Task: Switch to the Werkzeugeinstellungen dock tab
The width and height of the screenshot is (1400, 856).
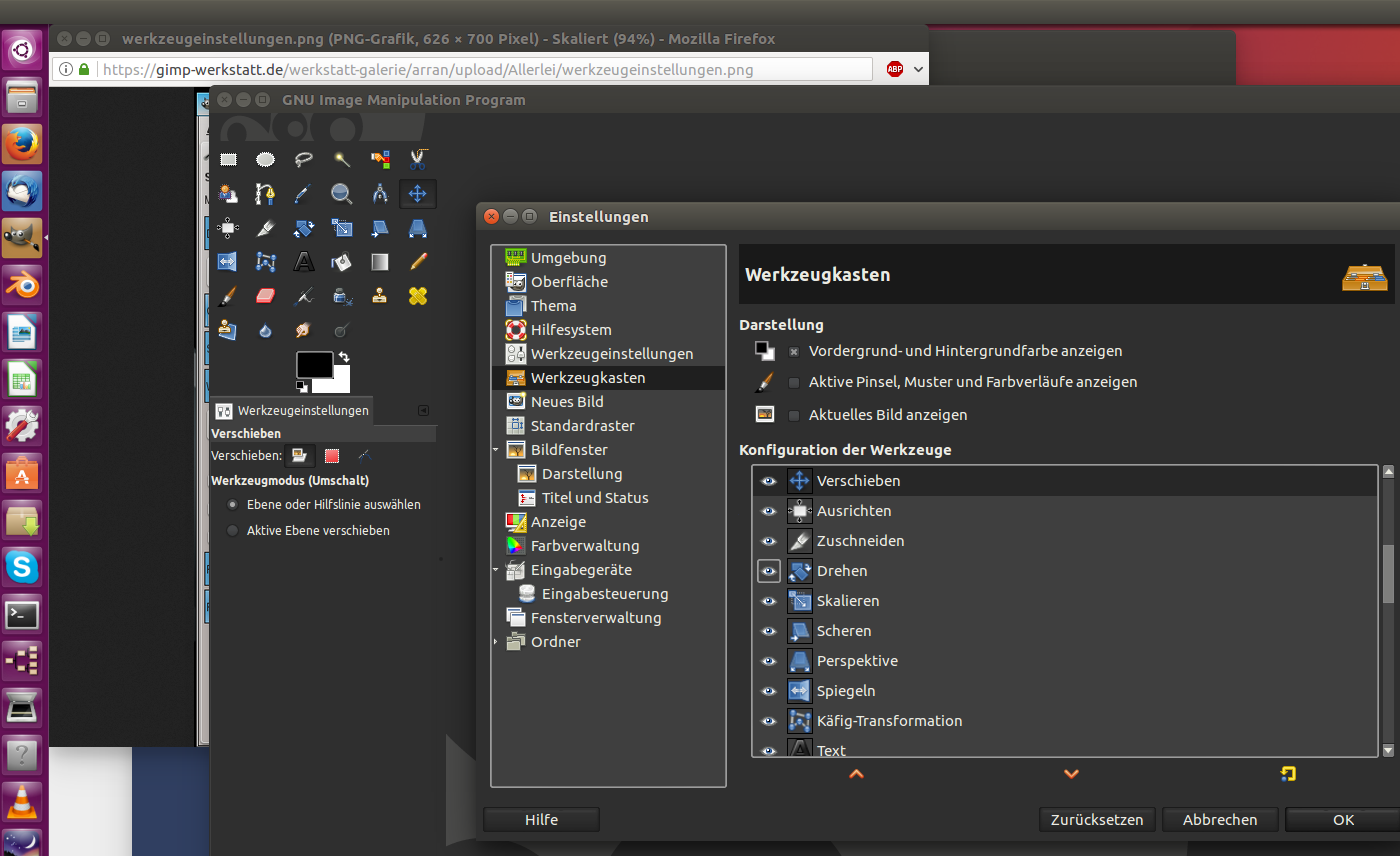Action: tap(292, 410)
